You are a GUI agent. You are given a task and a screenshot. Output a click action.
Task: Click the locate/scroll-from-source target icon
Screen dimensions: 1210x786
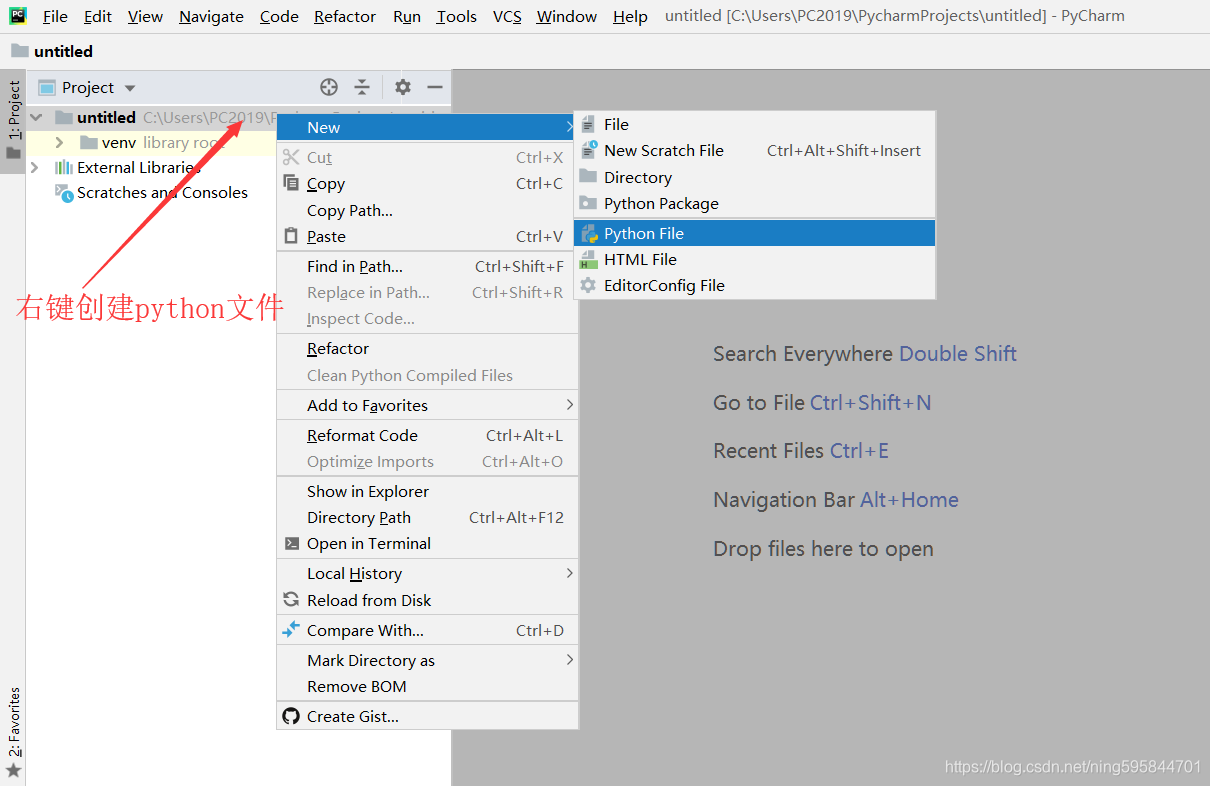pyautogui.click(x=329, y=87)
